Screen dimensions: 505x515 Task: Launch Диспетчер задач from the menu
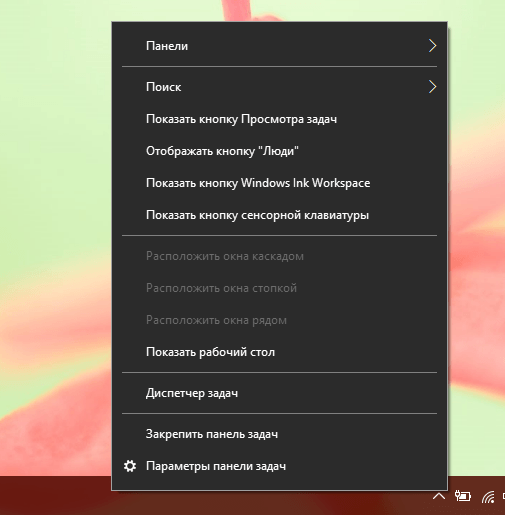click(279, 393)
